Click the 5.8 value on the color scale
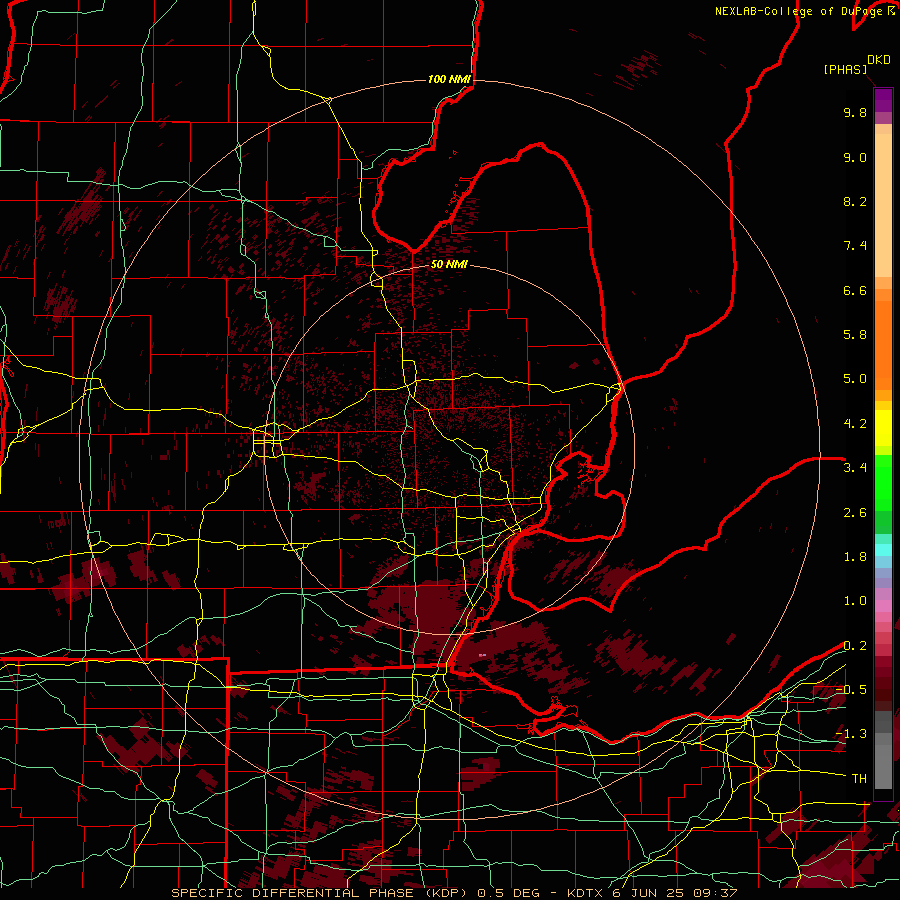 click(855, 335)
